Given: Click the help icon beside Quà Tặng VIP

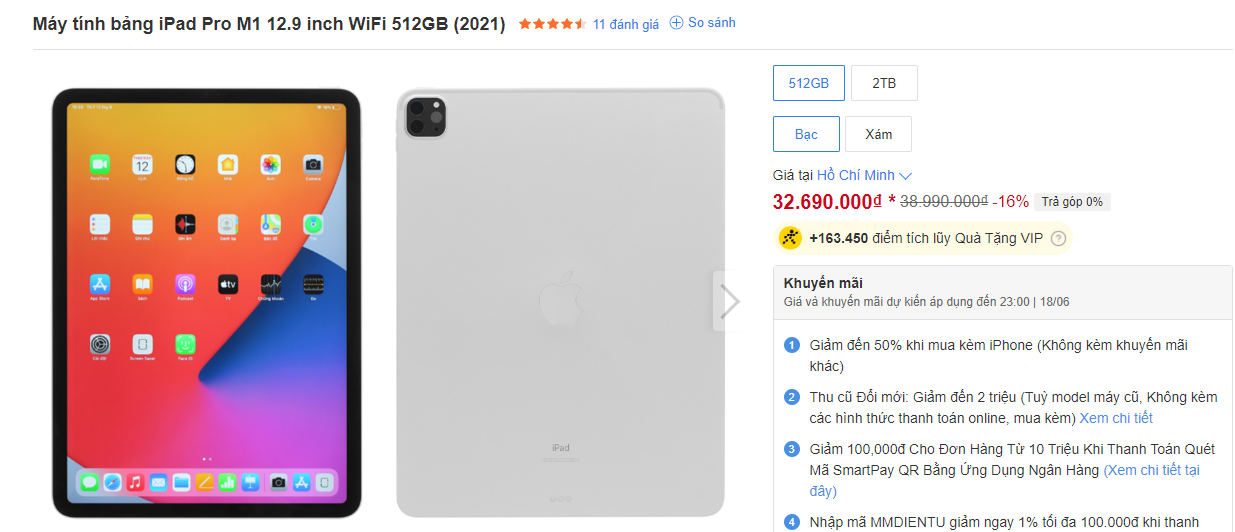Looking at the screenshot, I should pyautogui.click(x=1058, y=238).
